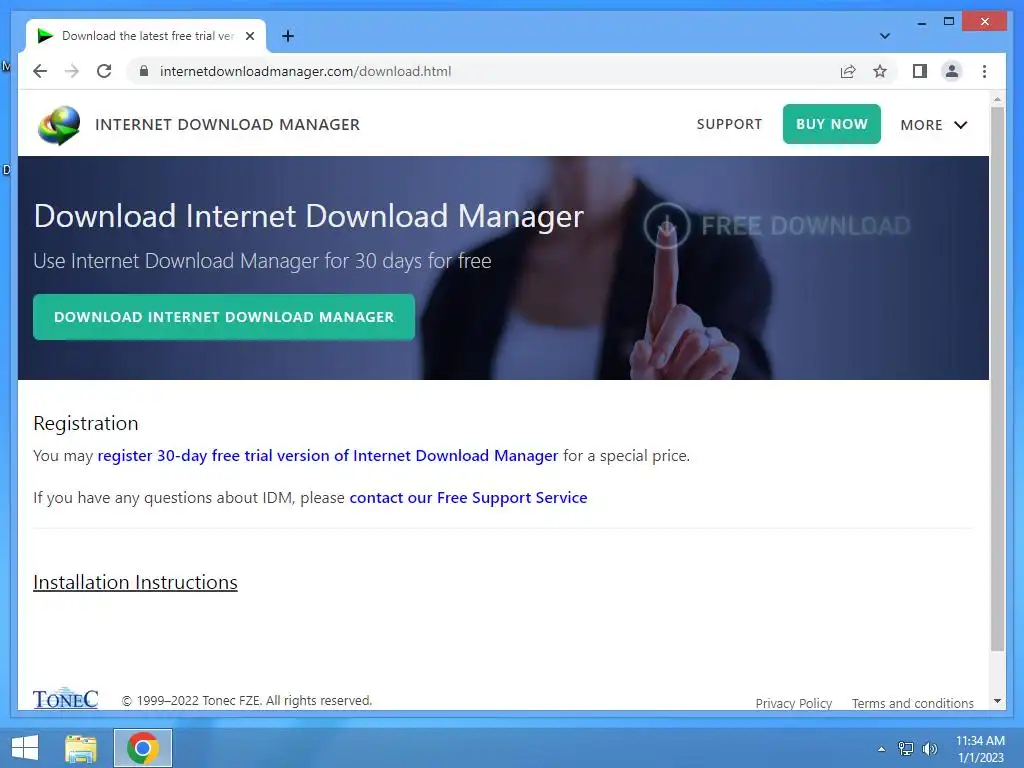This screenshot has height=768, width=1024.
Task: Go back with the browser back arrow
Action: [x=40, y=71]
